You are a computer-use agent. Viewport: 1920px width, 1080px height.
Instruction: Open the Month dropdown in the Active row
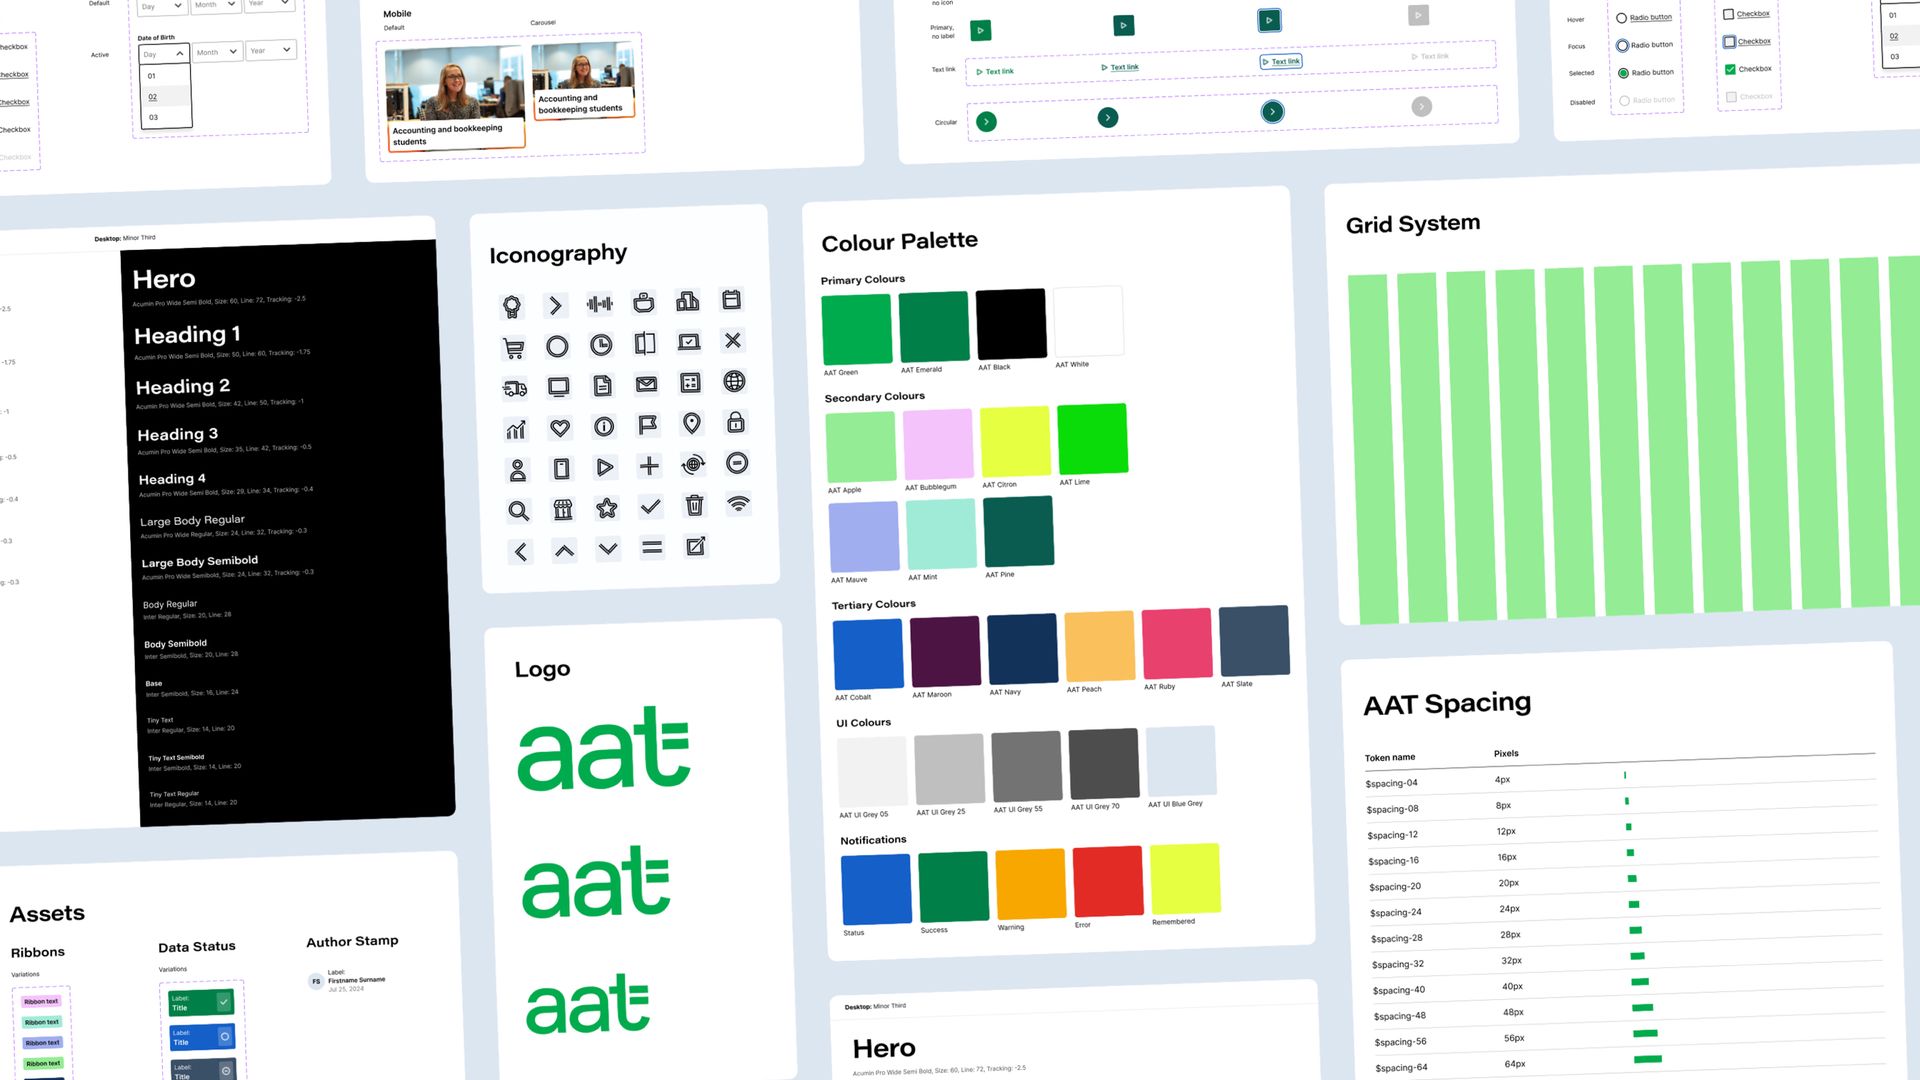tap(217, 52)
